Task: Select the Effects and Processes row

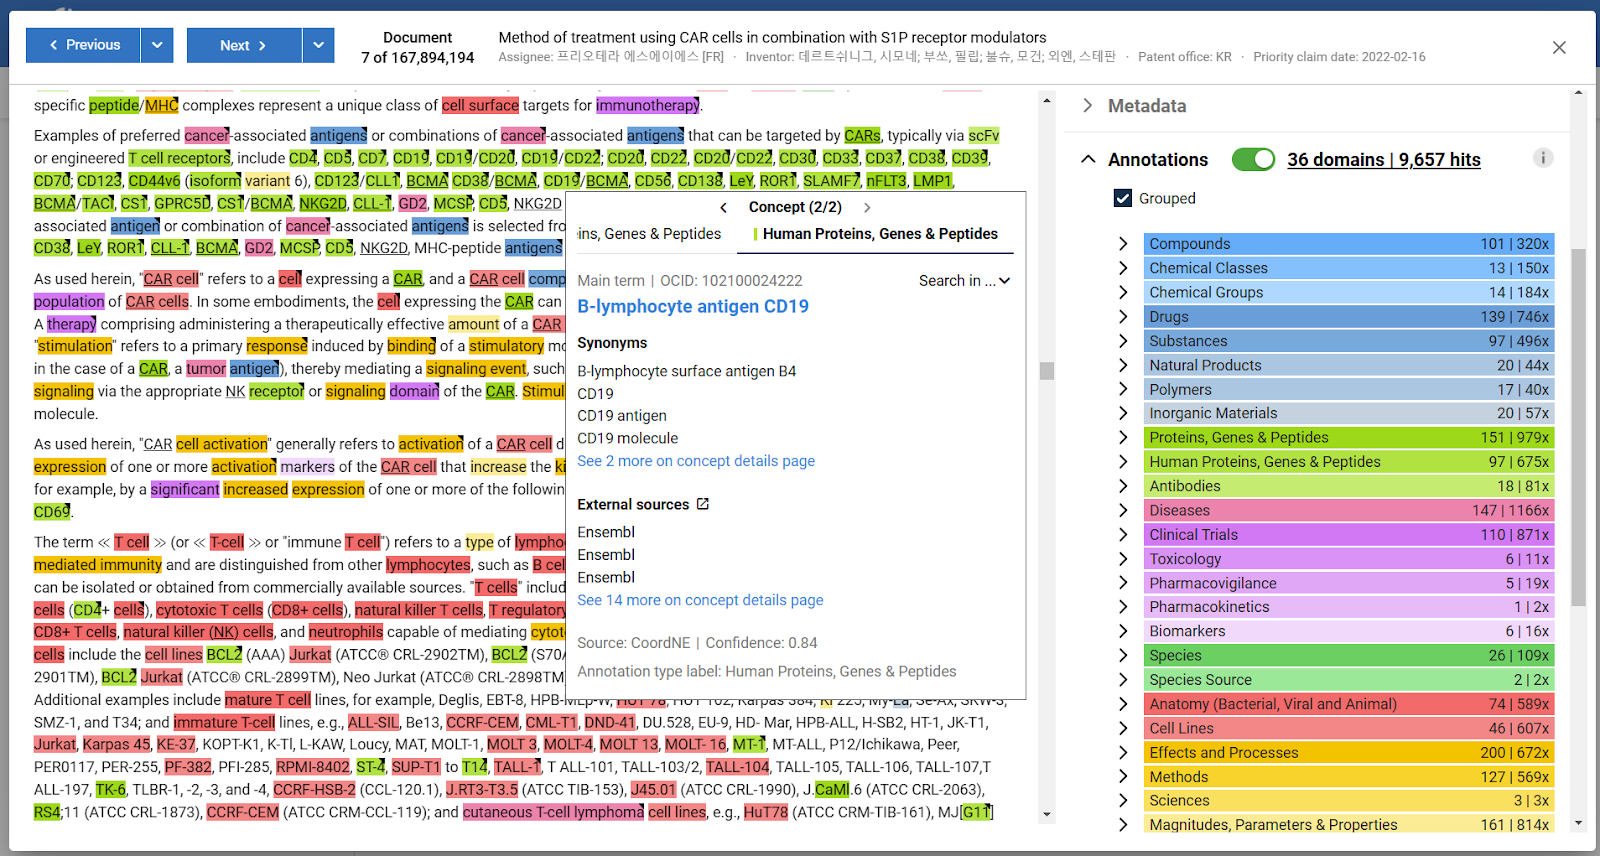Action: tap(1348, 752)
